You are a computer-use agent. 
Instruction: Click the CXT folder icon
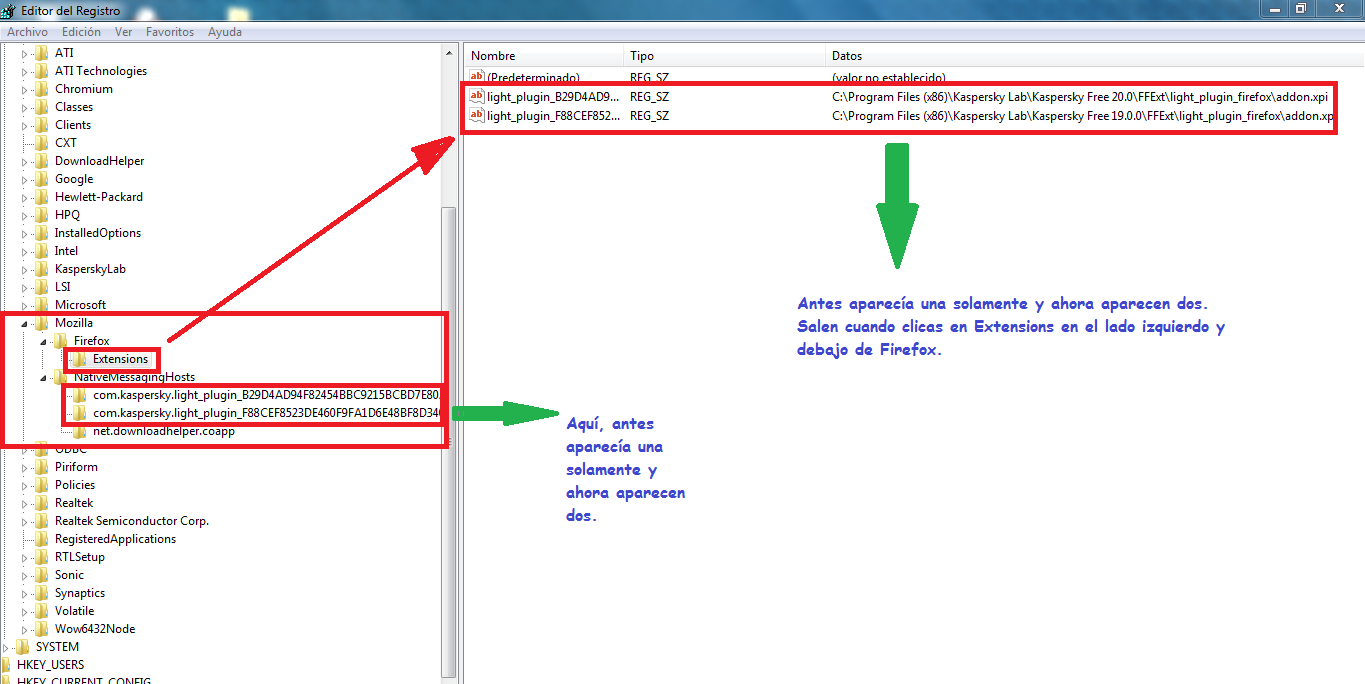pos(42,143)
